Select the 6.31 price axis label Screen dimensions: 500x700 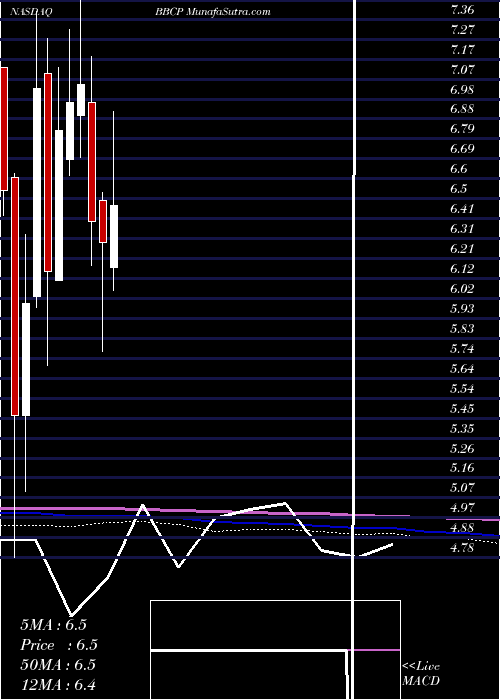pyautogui.click(x=462, y=229)
